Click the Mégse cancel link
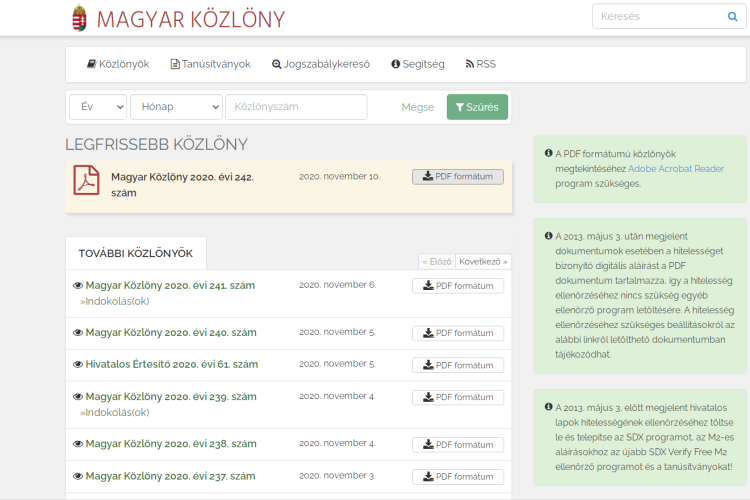The width and height of the screenshot is (750, 500). [x=418, y=107]
